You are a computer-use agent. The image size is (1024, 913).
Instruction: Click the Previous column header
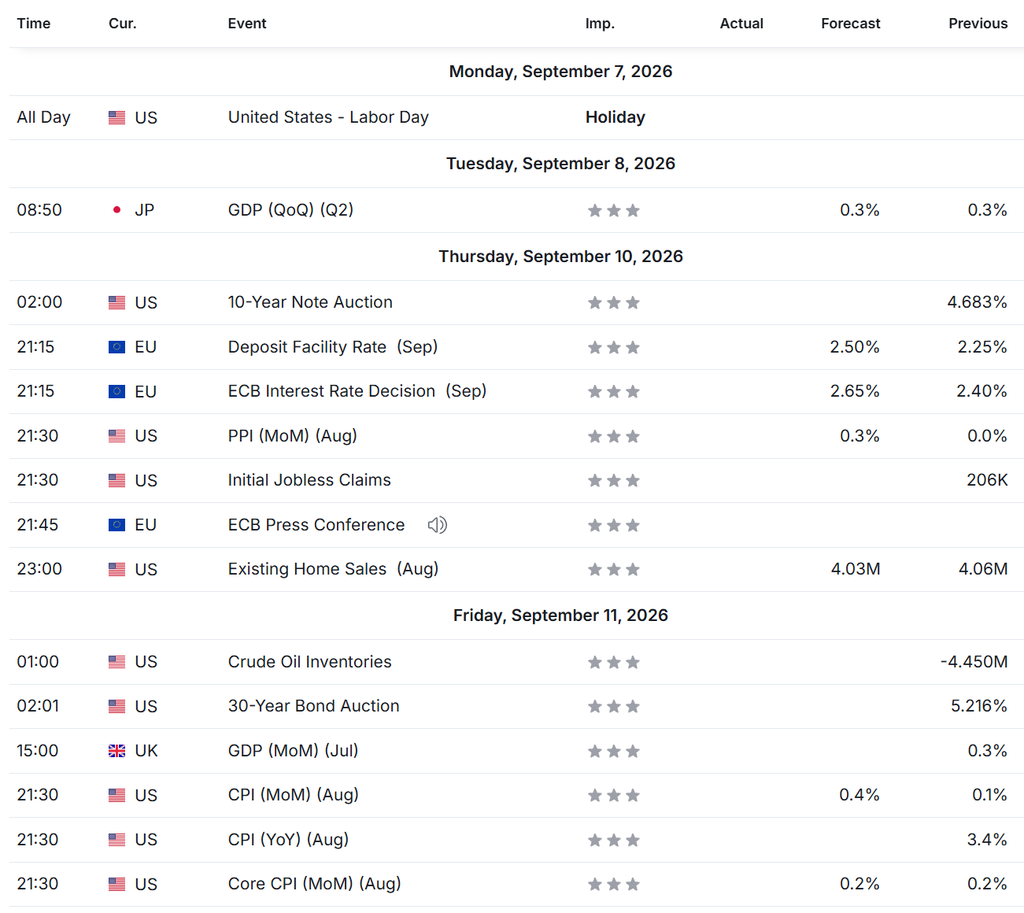click(x=978, y=24)
